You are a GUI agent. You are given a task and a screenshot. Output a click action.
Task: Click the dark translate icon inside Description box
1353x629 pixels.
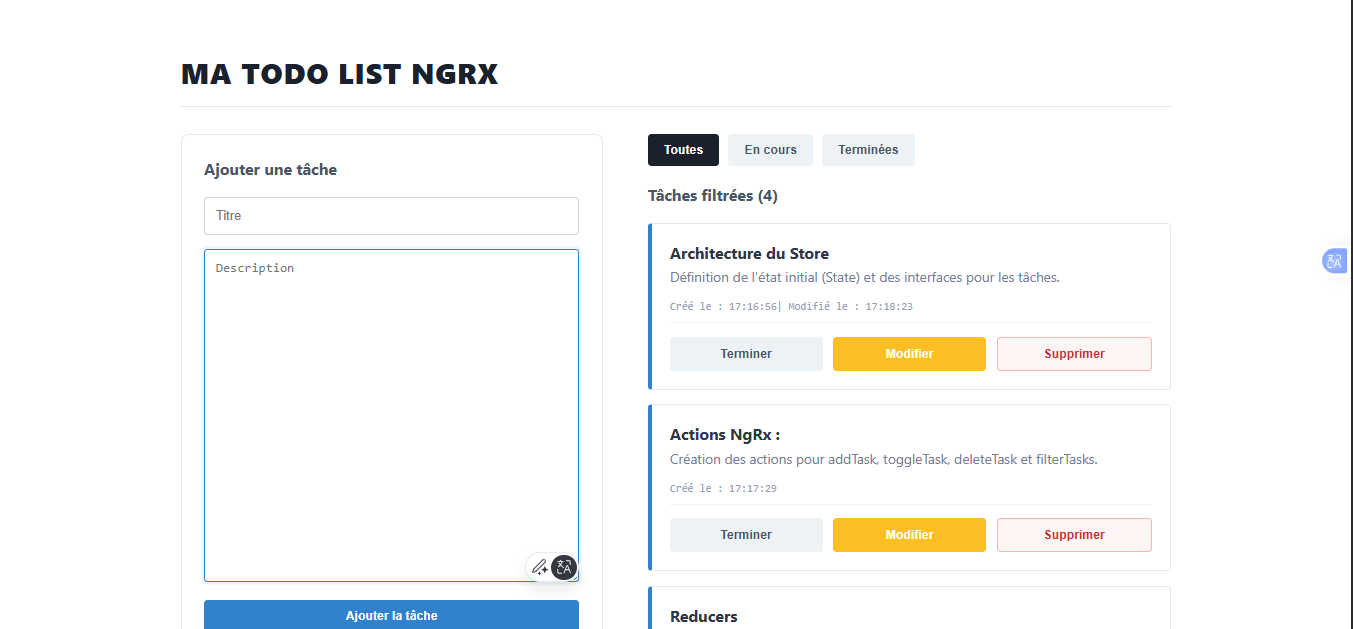[x=564, y=568]
